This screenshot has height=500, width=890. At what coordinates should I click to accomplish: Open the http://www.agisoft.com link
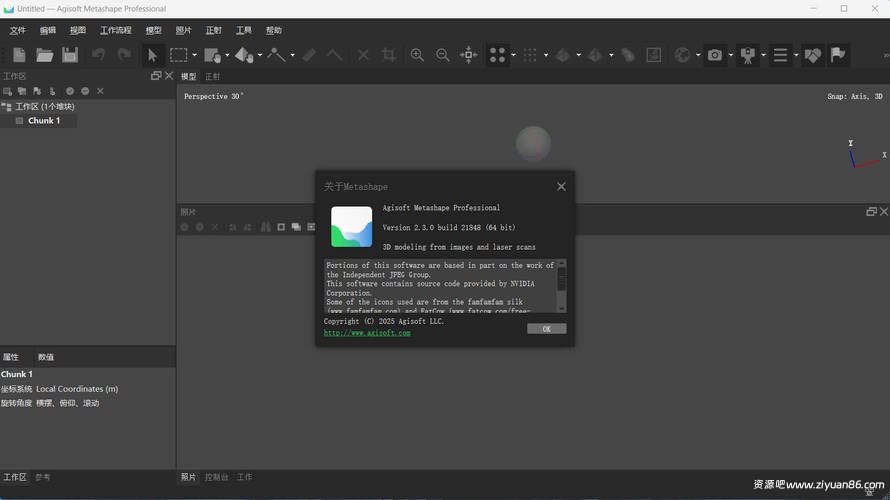tap(367, 333)
